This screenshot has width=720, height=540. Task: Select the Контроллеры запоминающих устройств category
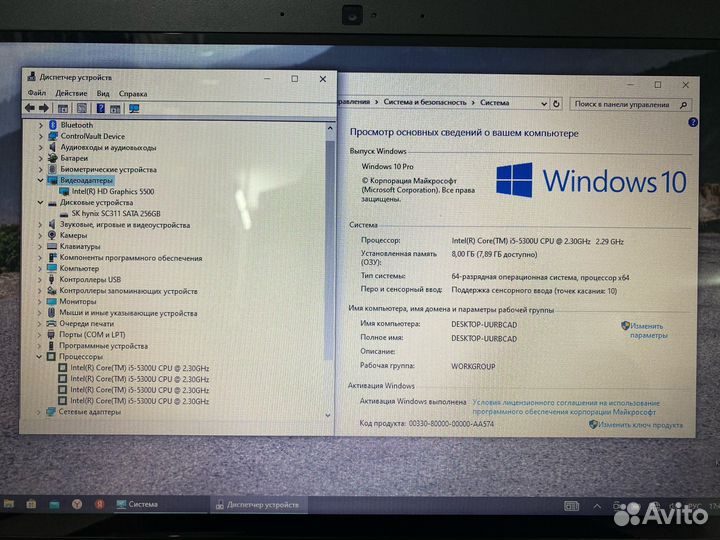coord(128,291)
